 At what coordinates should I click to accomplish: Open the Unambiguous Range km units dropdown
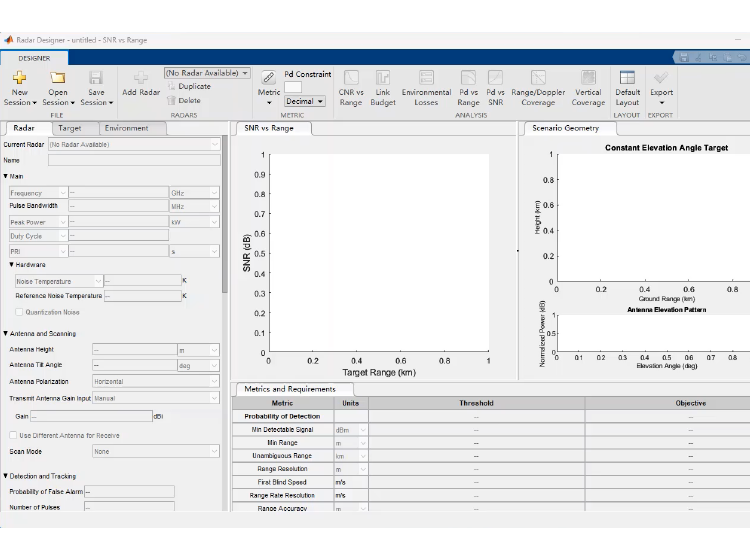pos(350,456)
